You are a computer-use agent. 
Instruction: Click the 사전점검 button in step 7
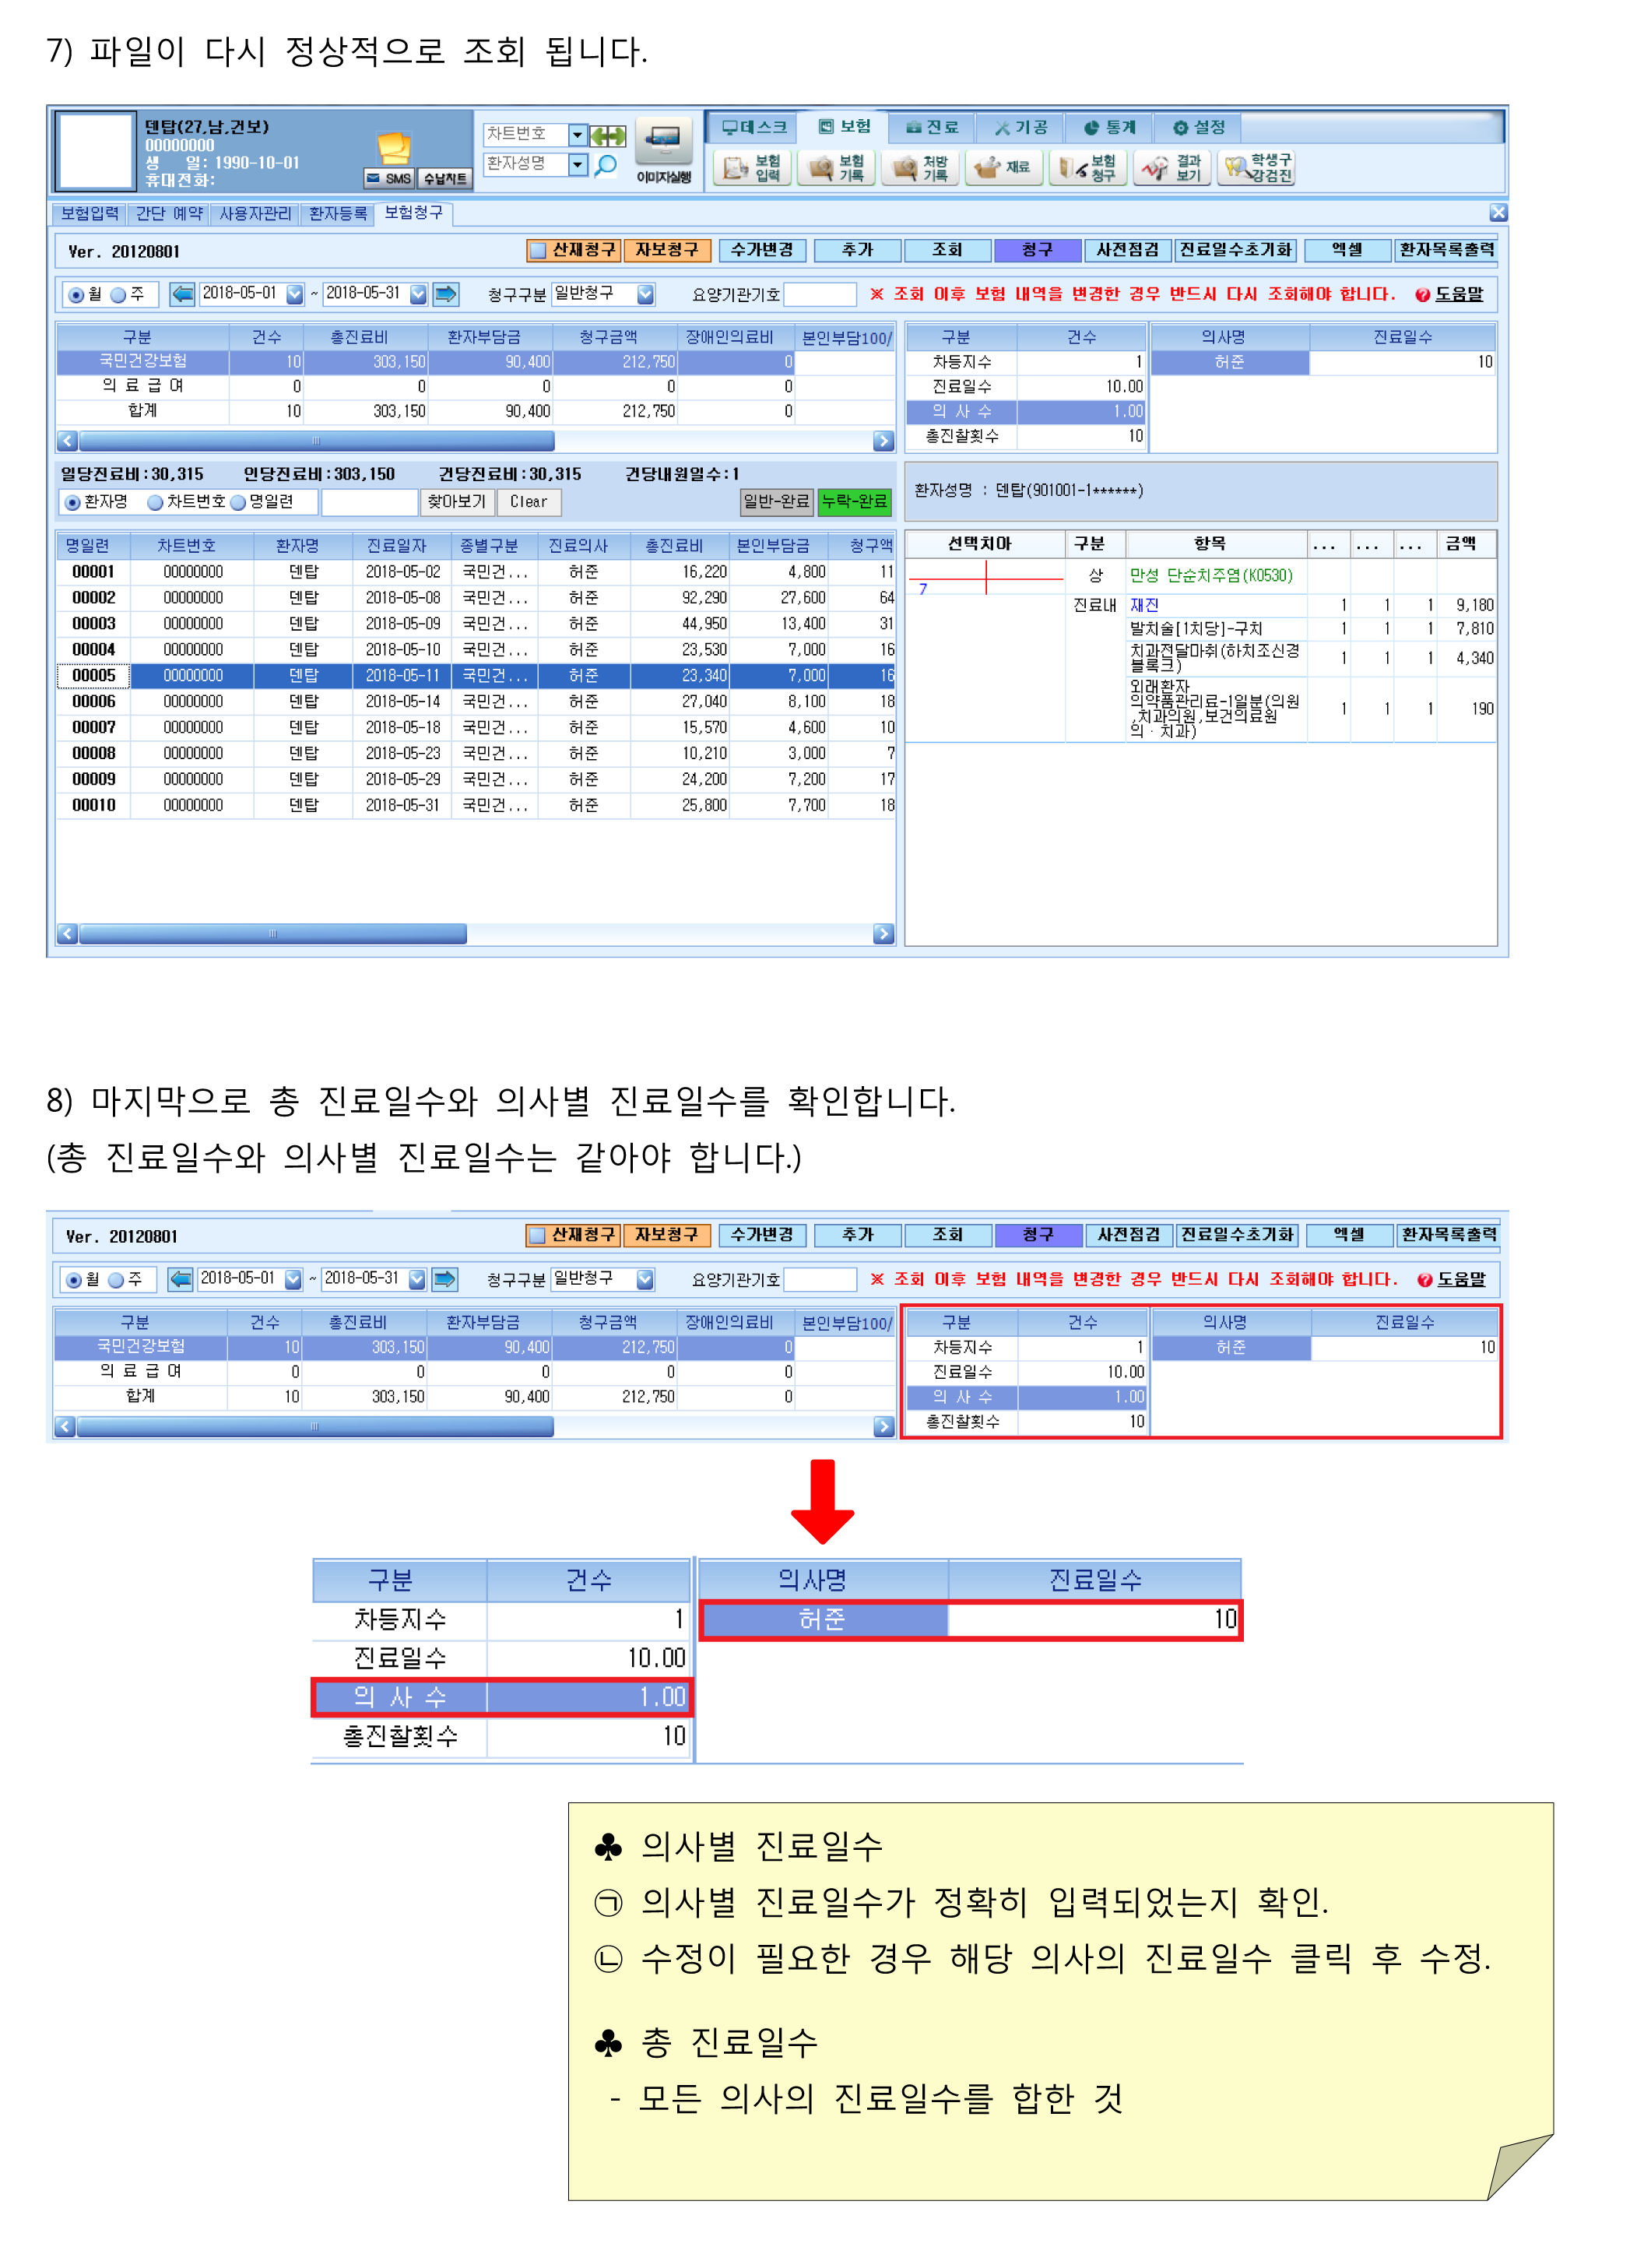point(1127,250)
